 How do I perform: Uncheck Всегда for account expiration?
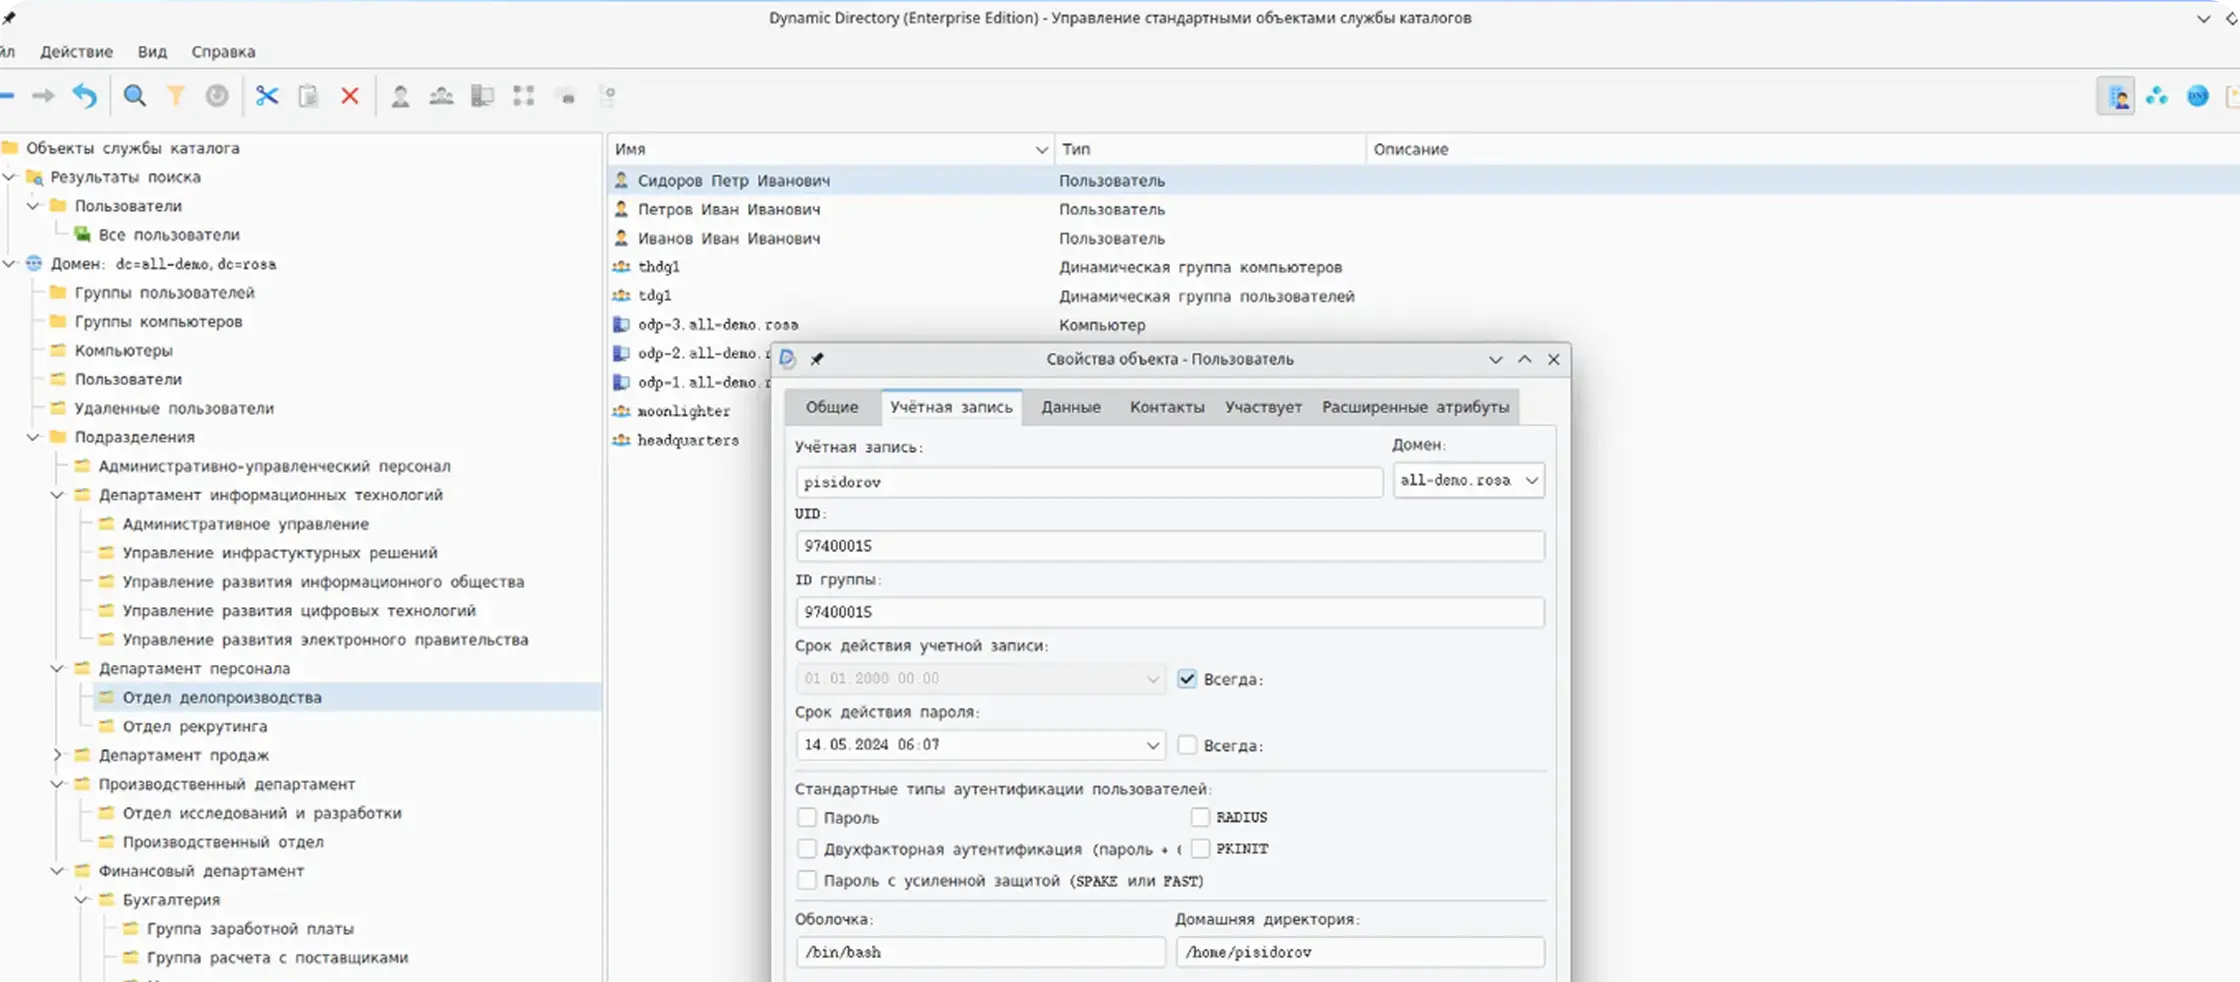[x=1187, y=679]
